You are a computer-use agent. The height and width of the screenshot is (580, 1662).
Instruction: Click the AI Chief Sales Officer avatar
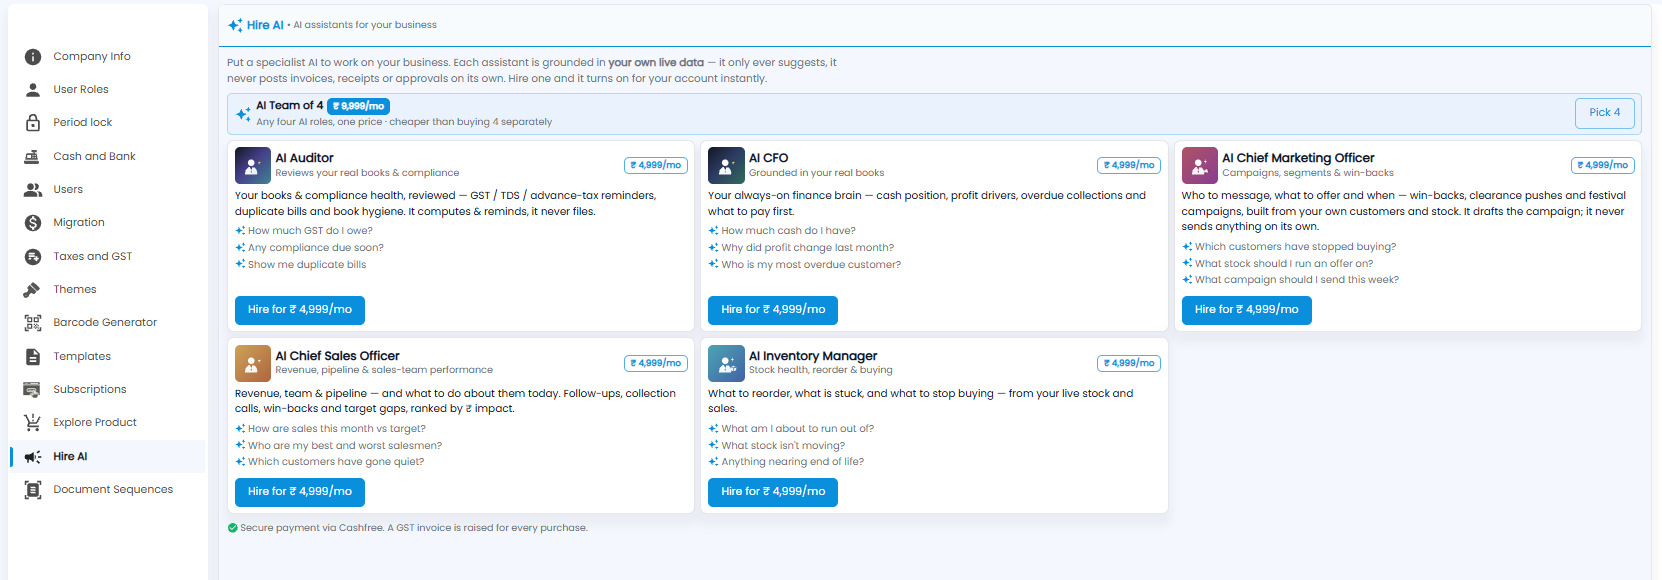253,363
